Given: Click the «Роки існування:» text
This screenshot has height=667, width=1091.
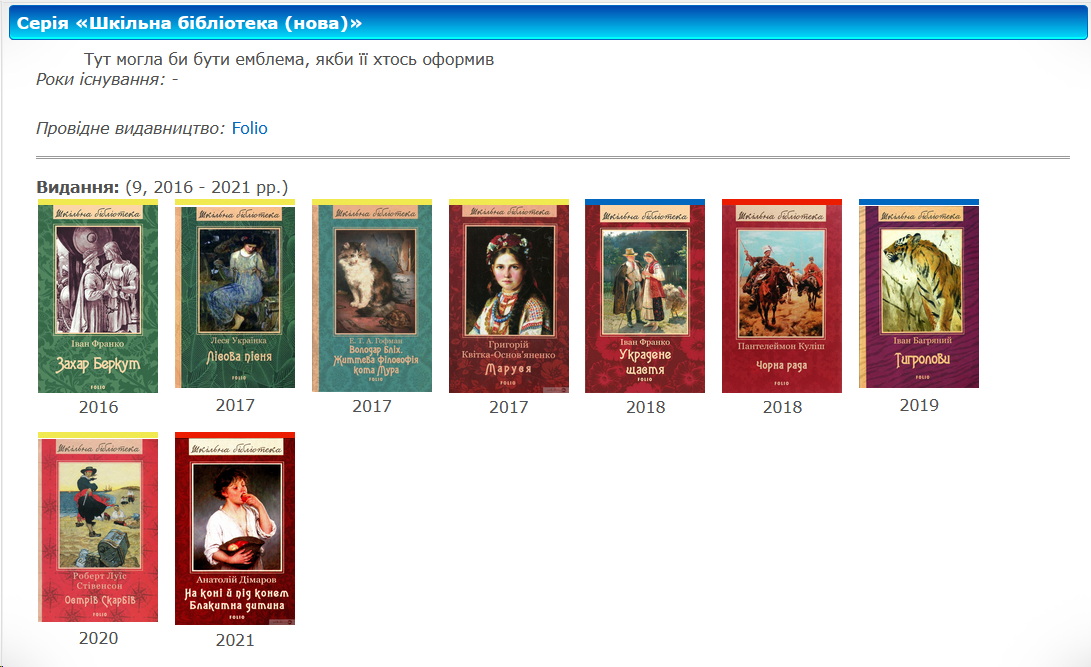Looking at the screenshot, I should 101,79.
